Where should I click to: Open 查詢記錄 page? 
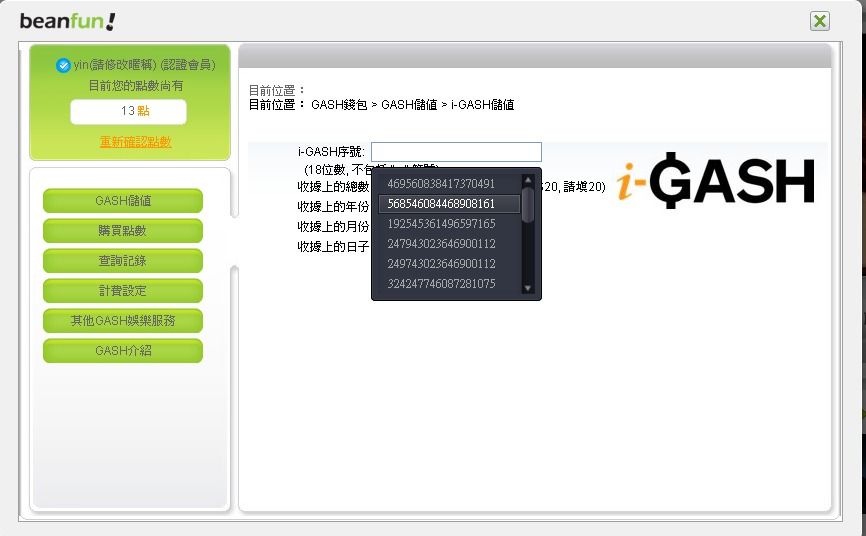[x=123, y=261]
